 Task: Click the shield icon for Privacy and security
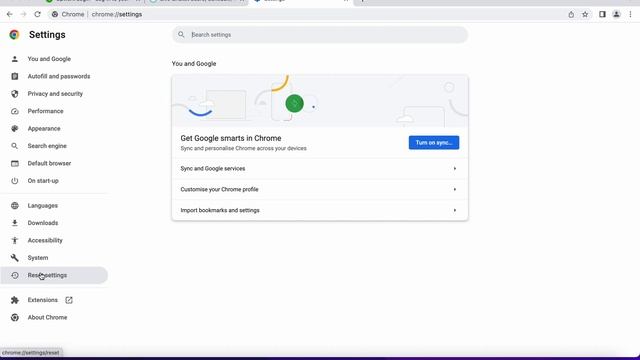[x=15, y=94]
